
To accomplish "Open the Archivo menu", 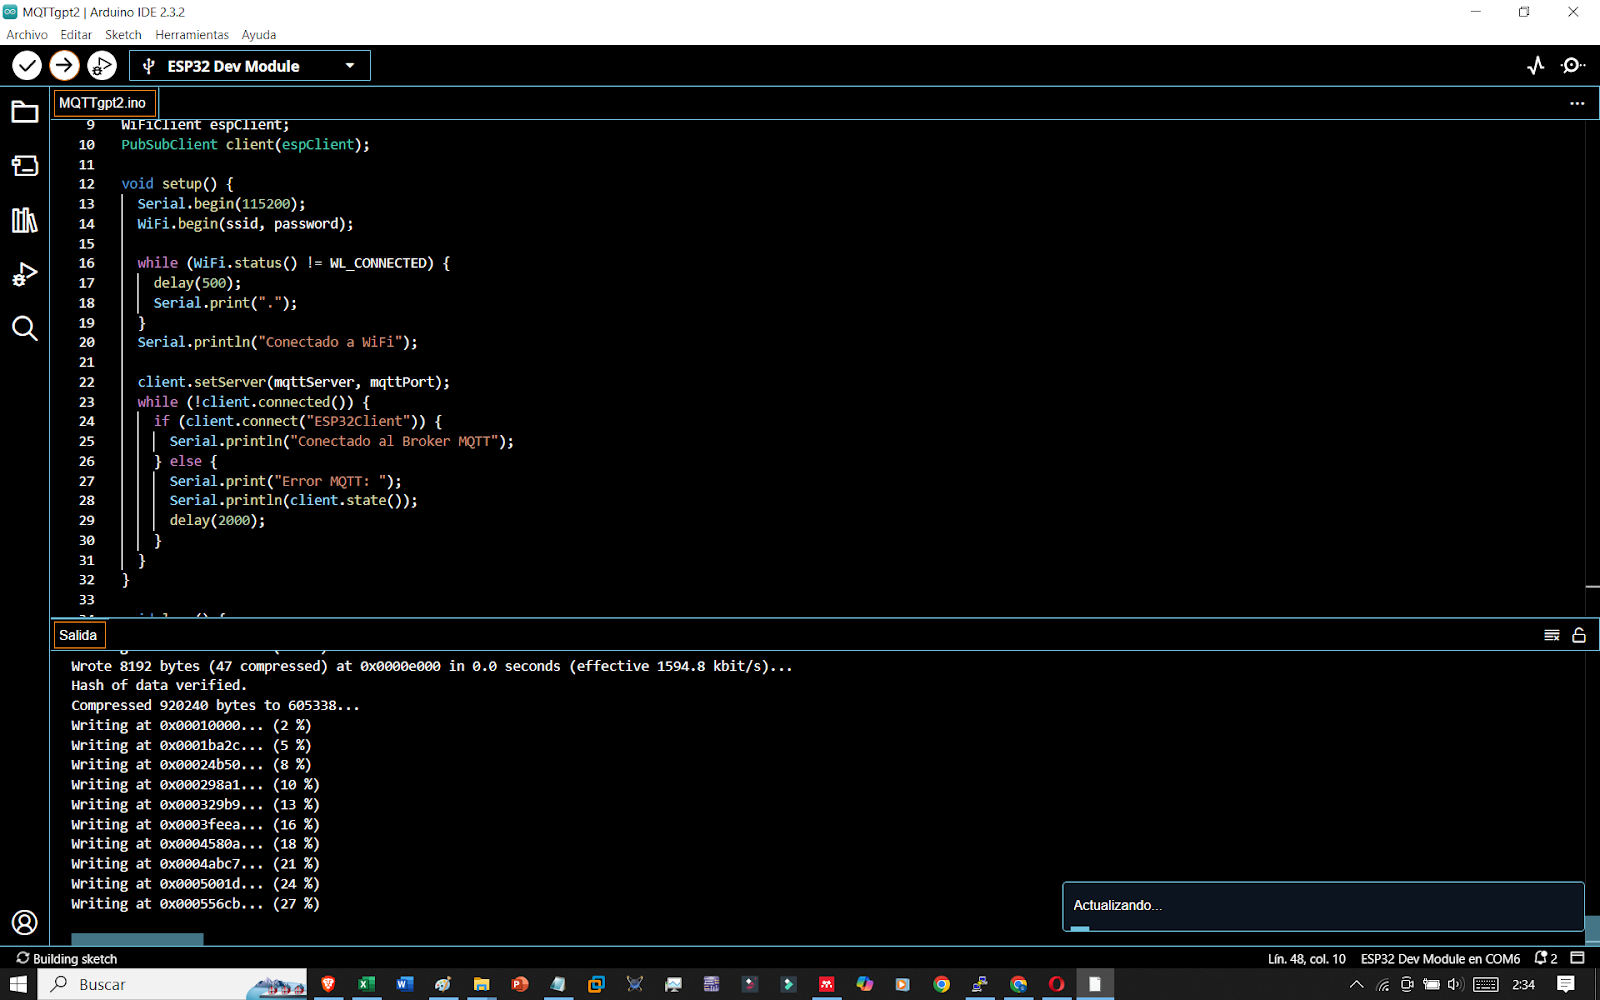I will click(27, 35).
